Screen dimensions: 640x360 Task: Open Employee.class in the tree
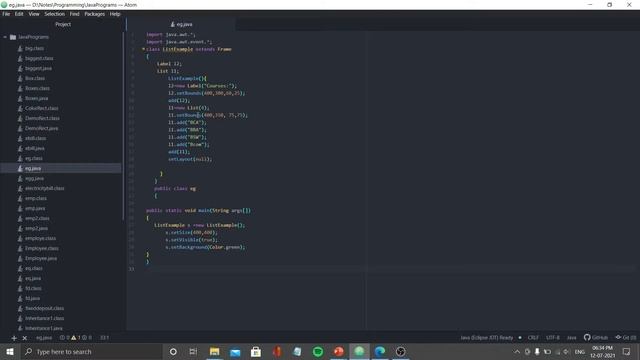[41, 248]
